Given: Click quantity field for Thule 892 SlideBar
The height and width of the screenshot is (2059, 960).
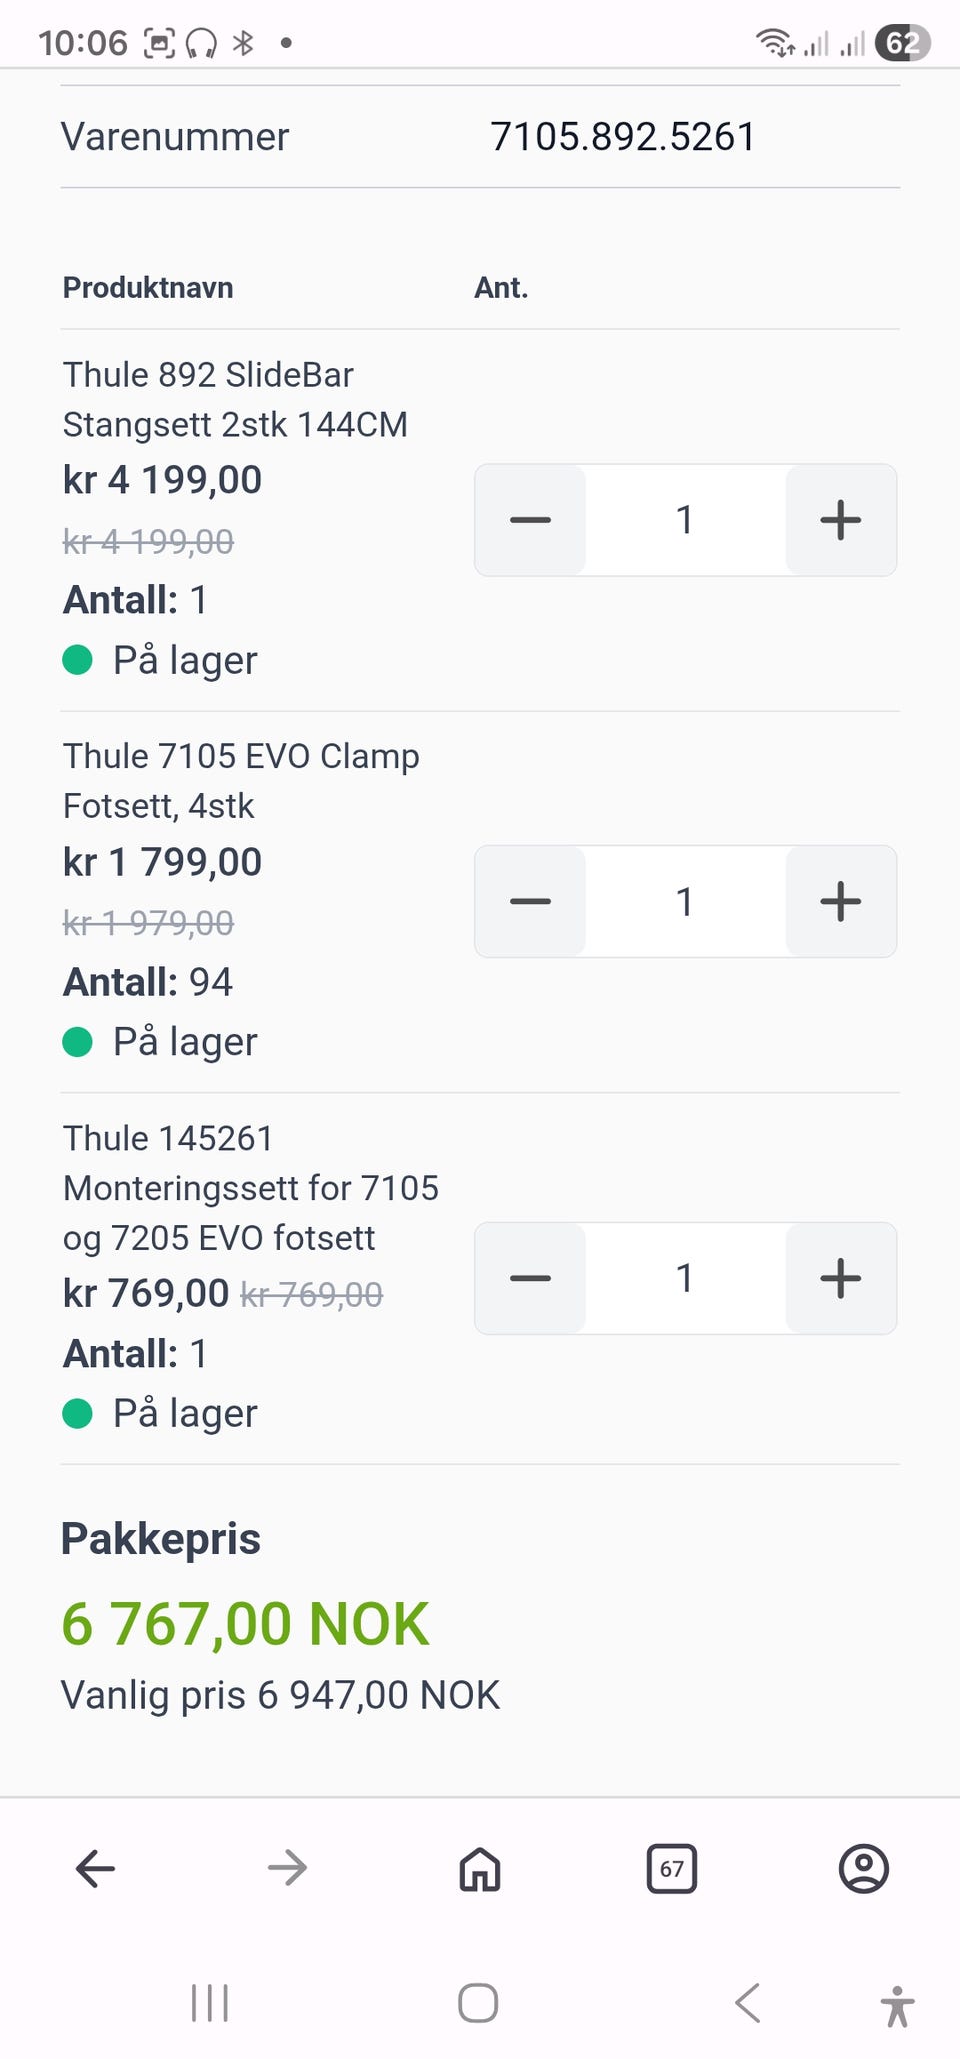Looking at the screenshot, I should click(x=685, y=520).
